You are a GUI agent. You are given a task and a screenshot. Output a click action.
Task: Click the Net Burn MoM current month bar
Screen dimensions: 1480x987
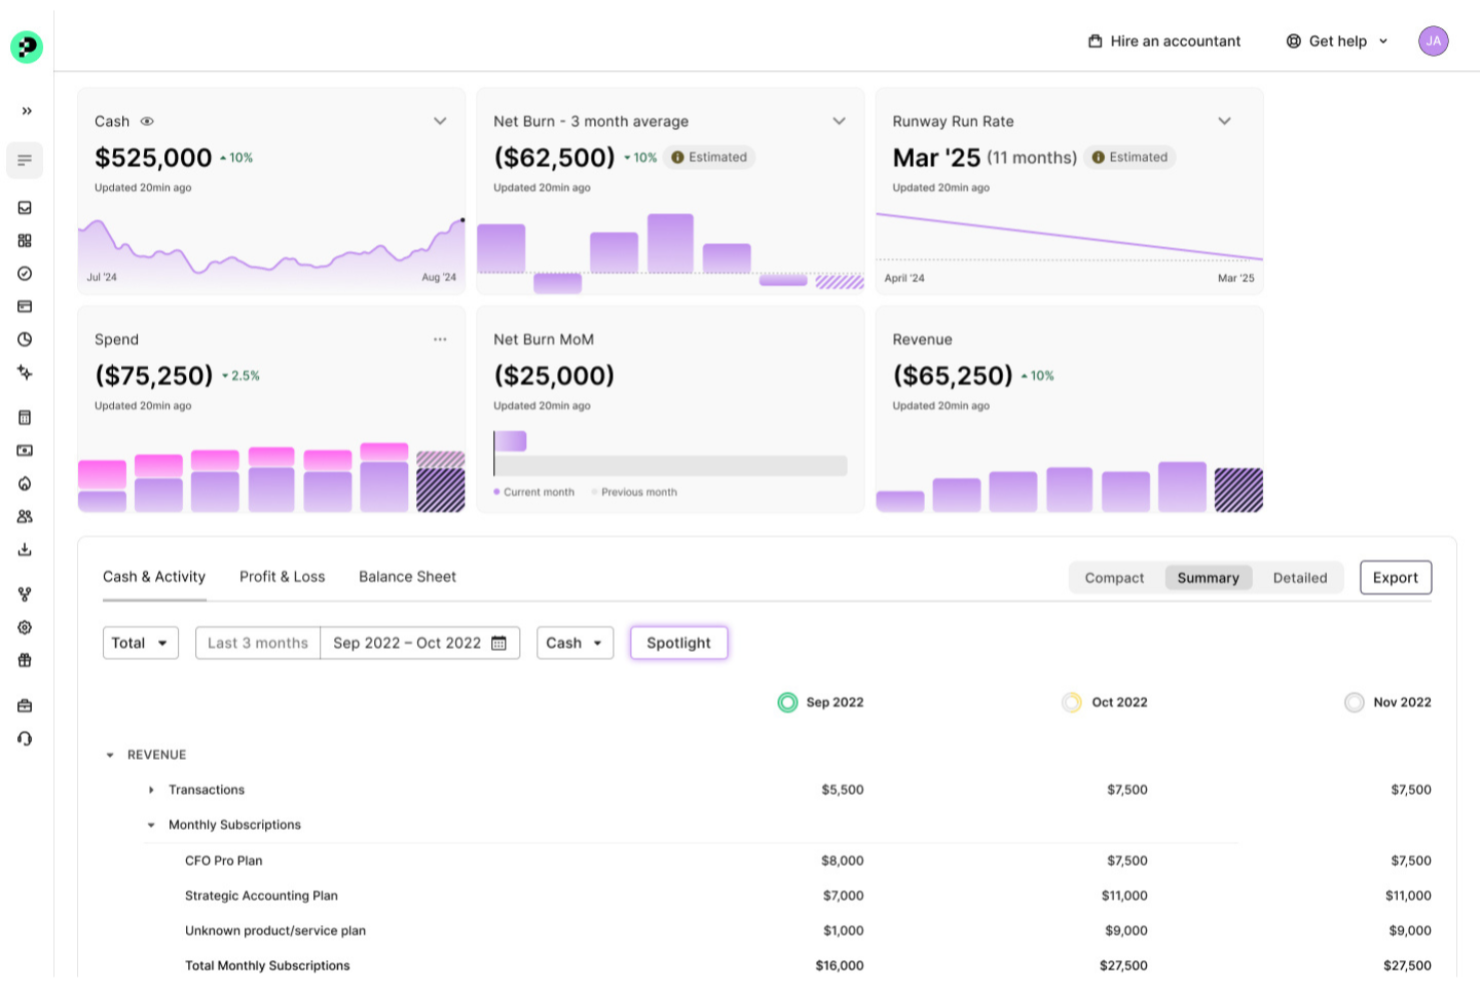pos(511,441)
